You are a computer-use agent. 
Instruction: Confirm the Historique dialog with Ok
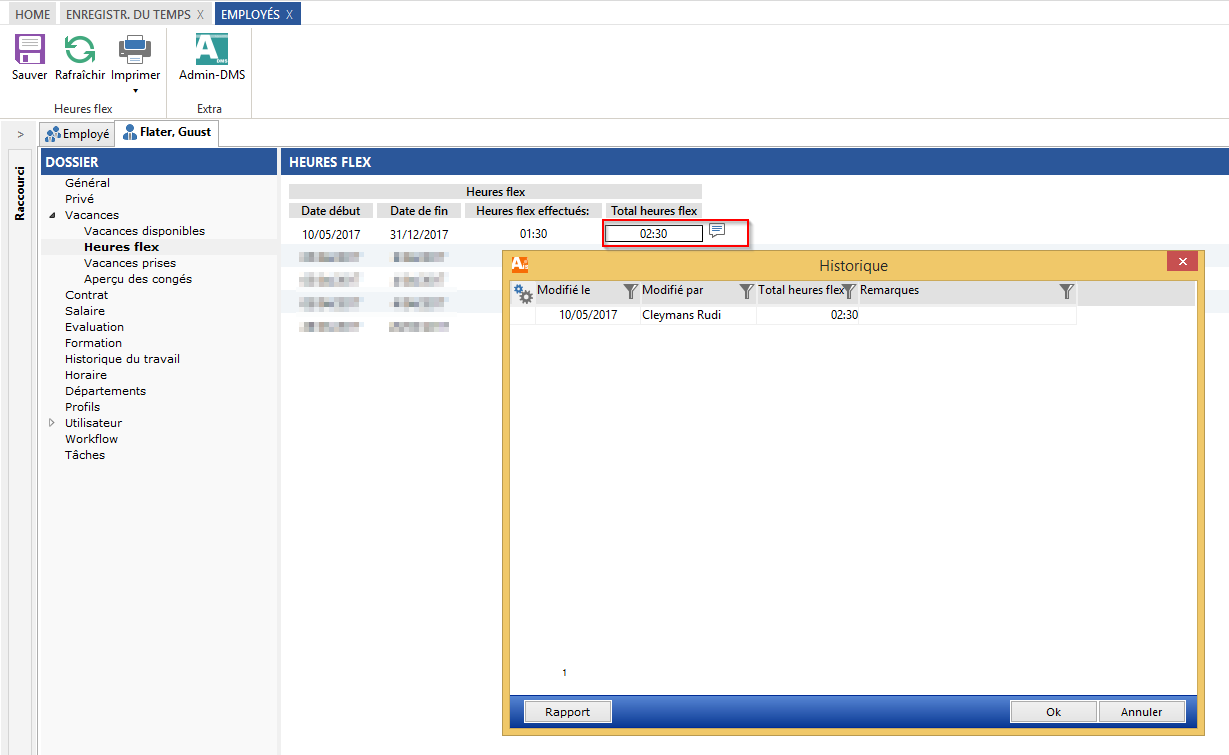(x=1053, y=712)
